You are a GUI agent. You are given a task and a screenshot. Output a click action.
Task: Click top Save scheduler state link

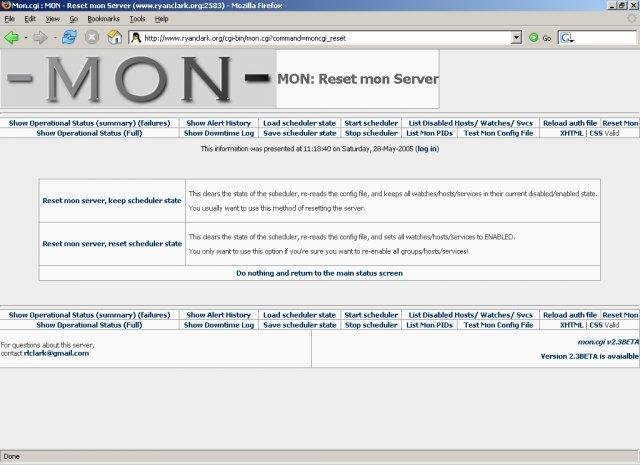click(x=300, y=133)
